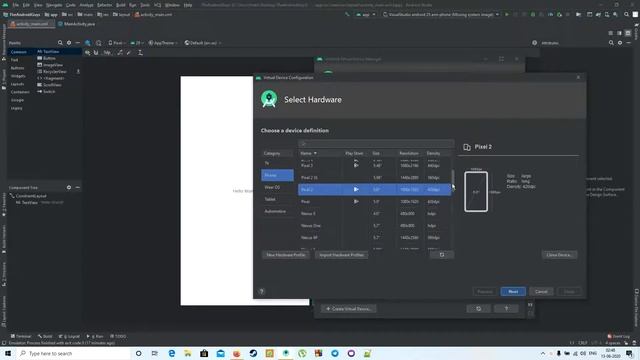The width and height of the screenshot is (640, 360).
Task: Click the refresh icon in AVD Manager window
Action: [478, 309]
